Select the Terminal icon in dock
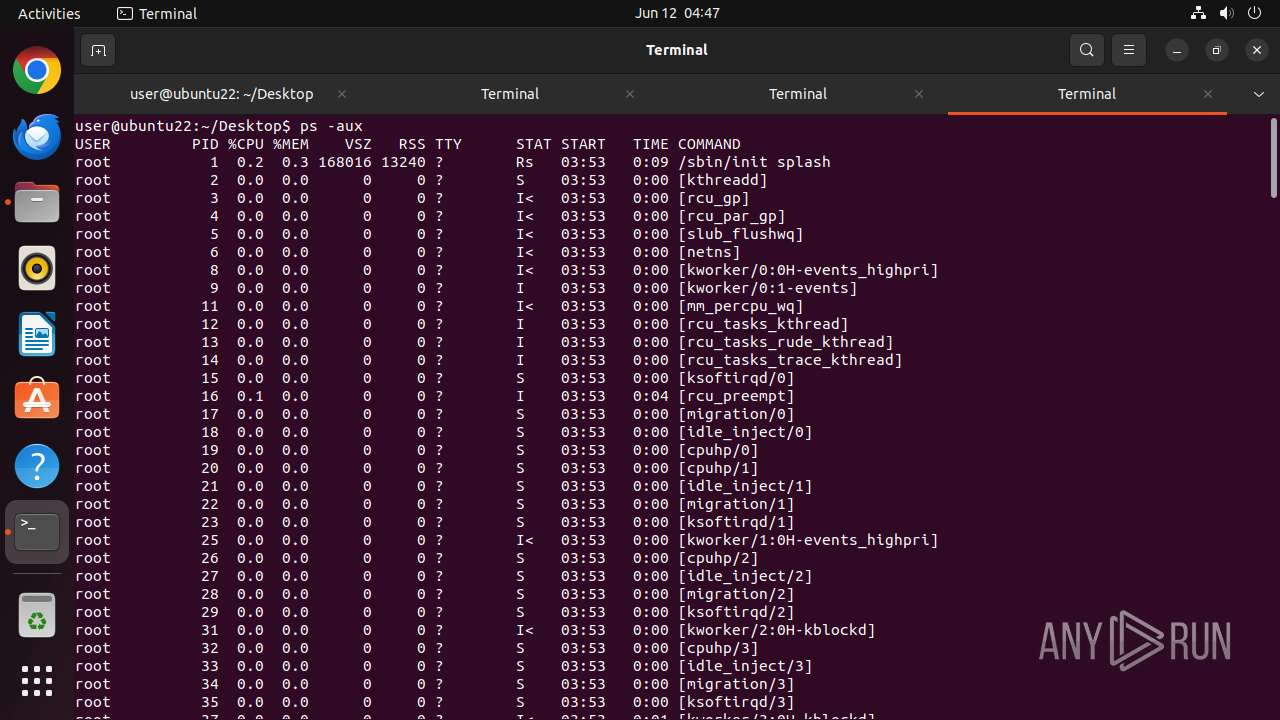This screenshot has height=720, width=1280. (37, 533)
